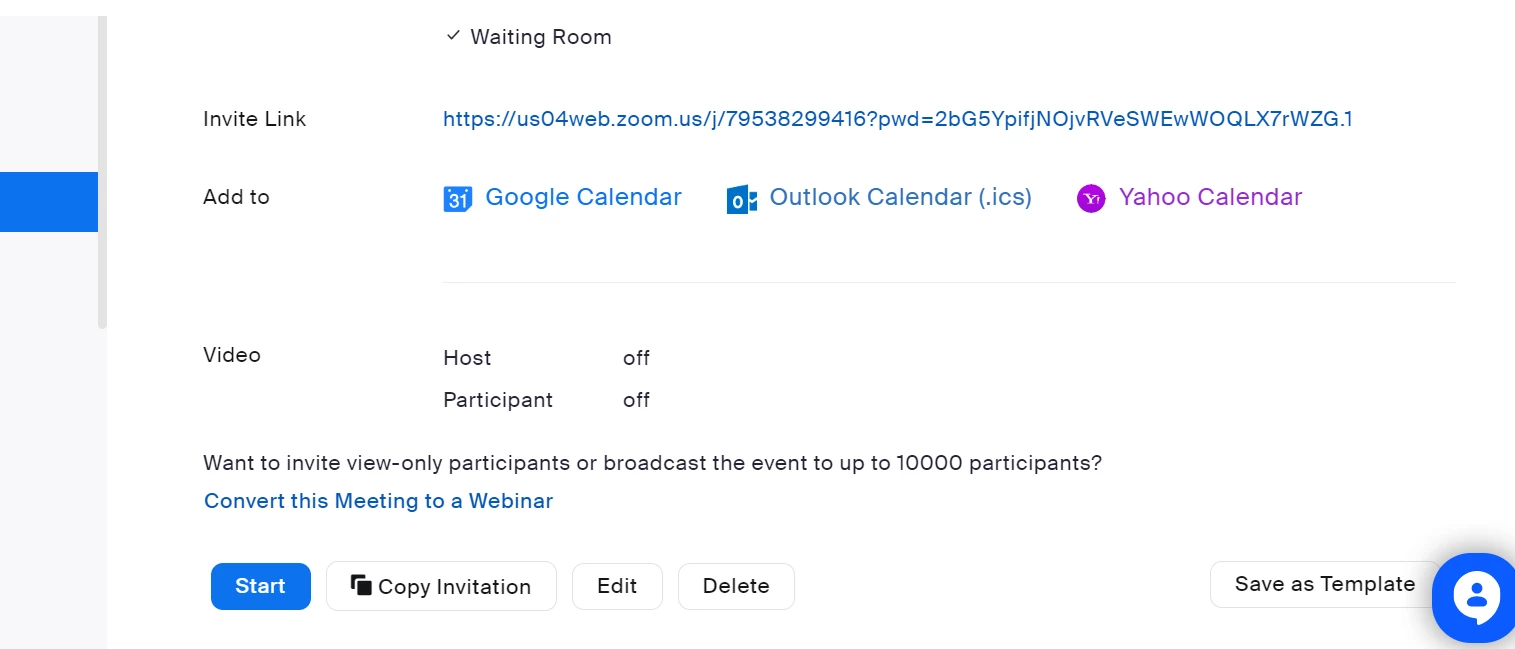Click the Host video off value
The height and width of the screenshot is (649, 1515).
[636, 358]
